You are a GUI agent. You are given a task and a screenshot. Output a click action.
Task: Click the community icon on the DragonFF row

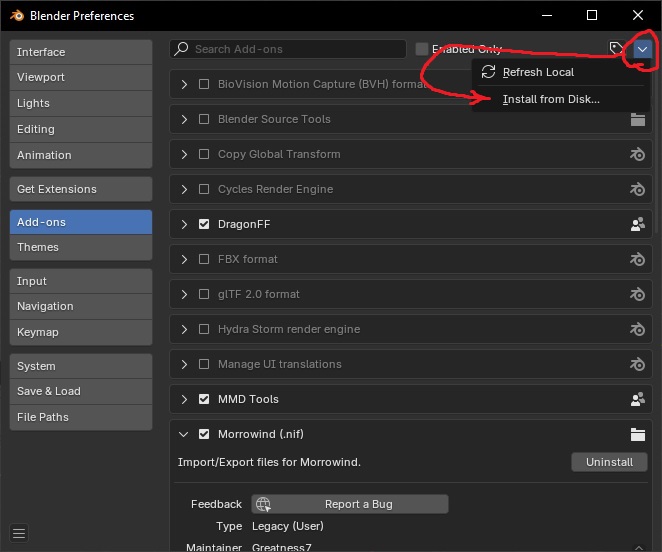click(x=637, y=224)
